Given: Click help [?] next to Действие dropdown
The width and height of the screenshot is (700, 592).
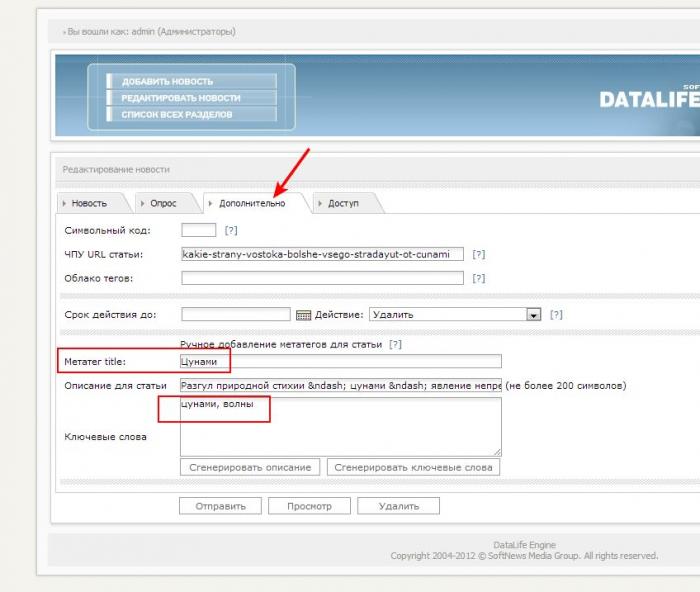Looking at the screenshot, I should pos(556,315).
